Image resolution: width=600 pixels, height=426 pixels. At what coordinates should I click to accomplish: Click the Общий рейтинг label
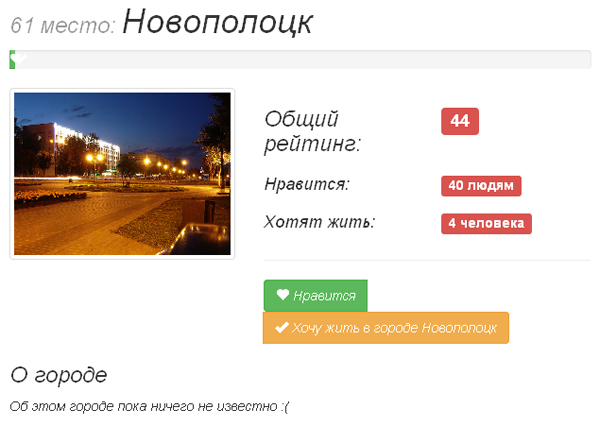[313, 131]
